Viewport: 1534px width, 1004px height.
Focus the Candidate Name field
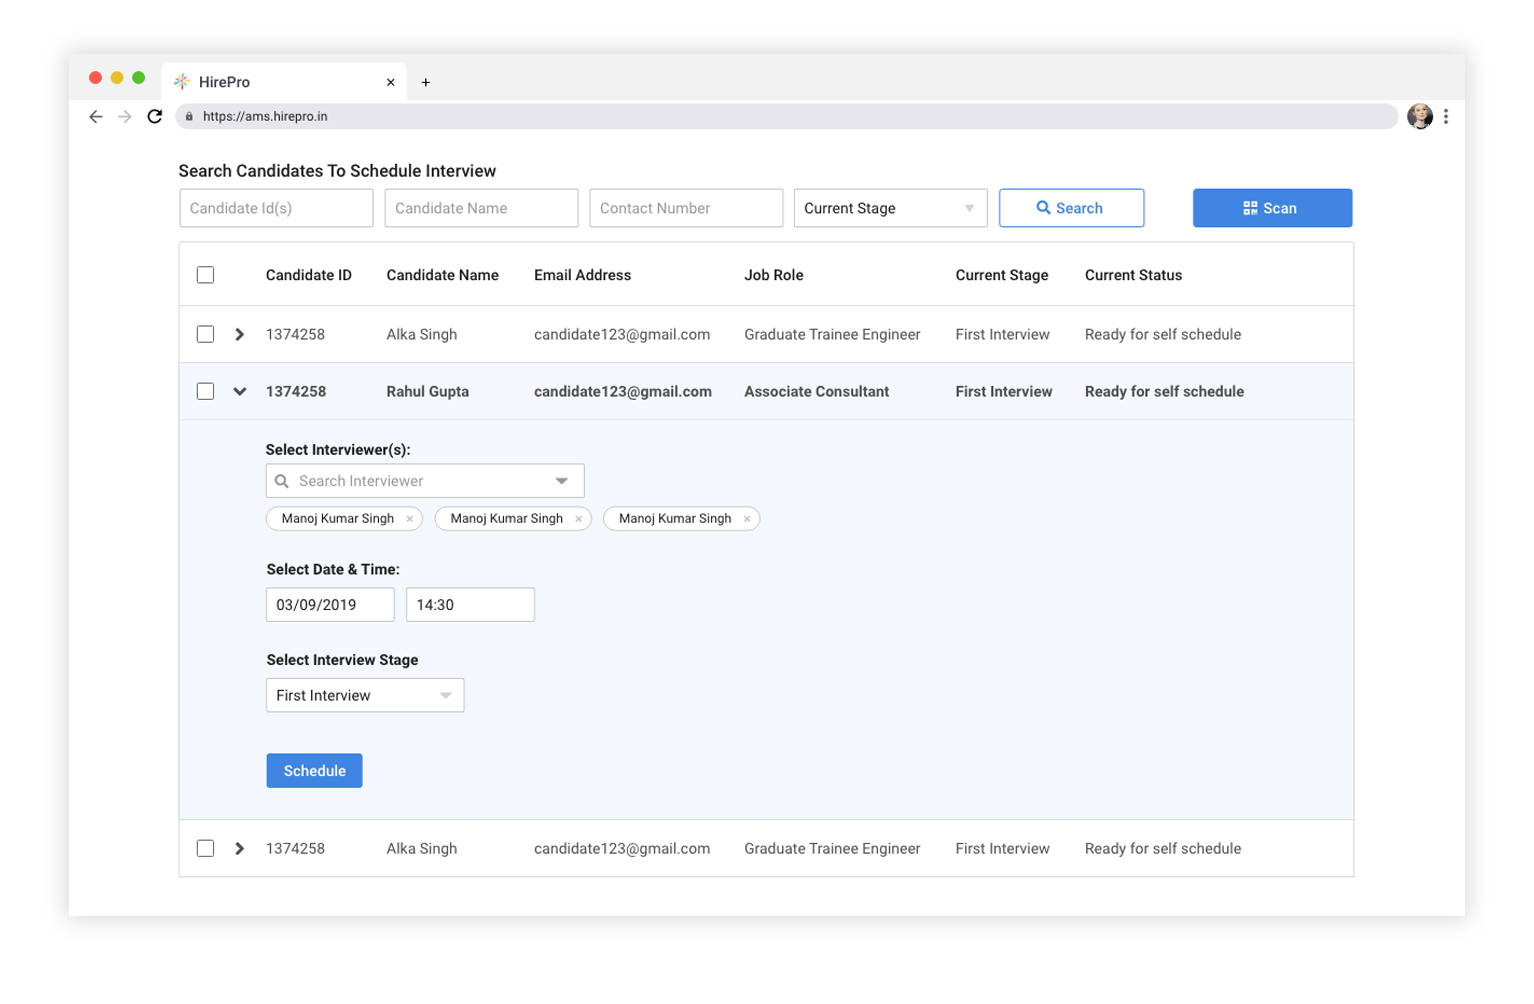[x=481, y=208]
